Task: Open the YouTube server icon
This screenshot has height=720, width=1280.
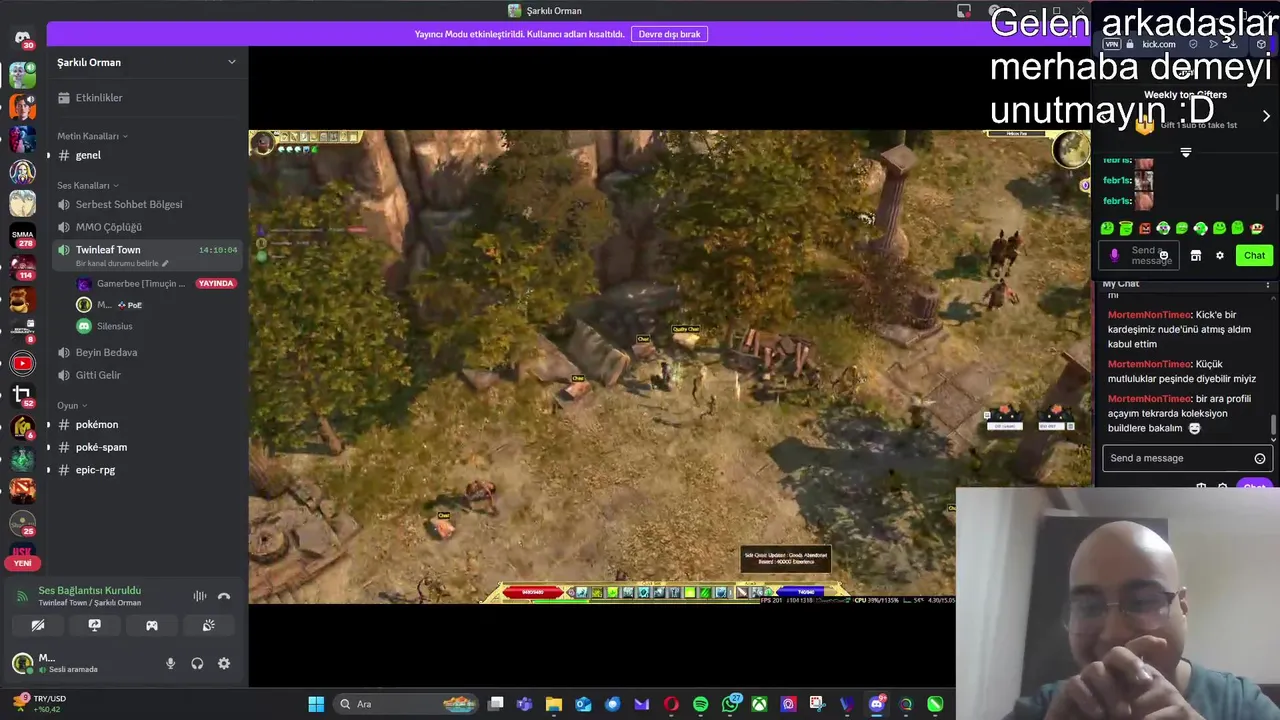Action: click(x=22, y=363)
